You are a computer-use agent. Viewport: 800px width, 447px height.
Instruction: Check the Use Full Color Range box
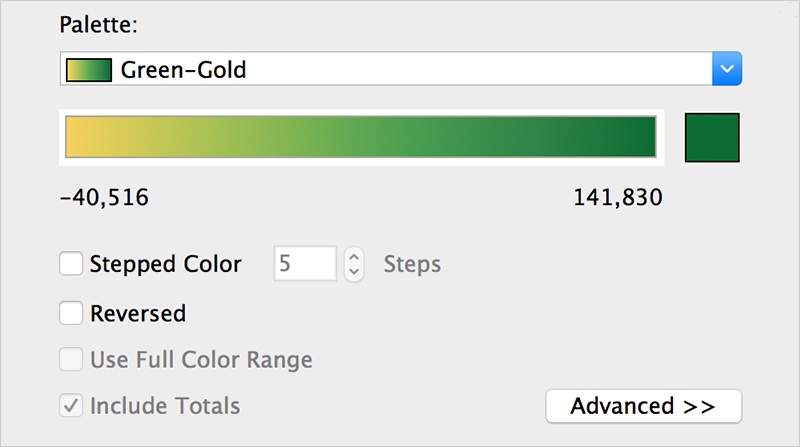(71, 359)
